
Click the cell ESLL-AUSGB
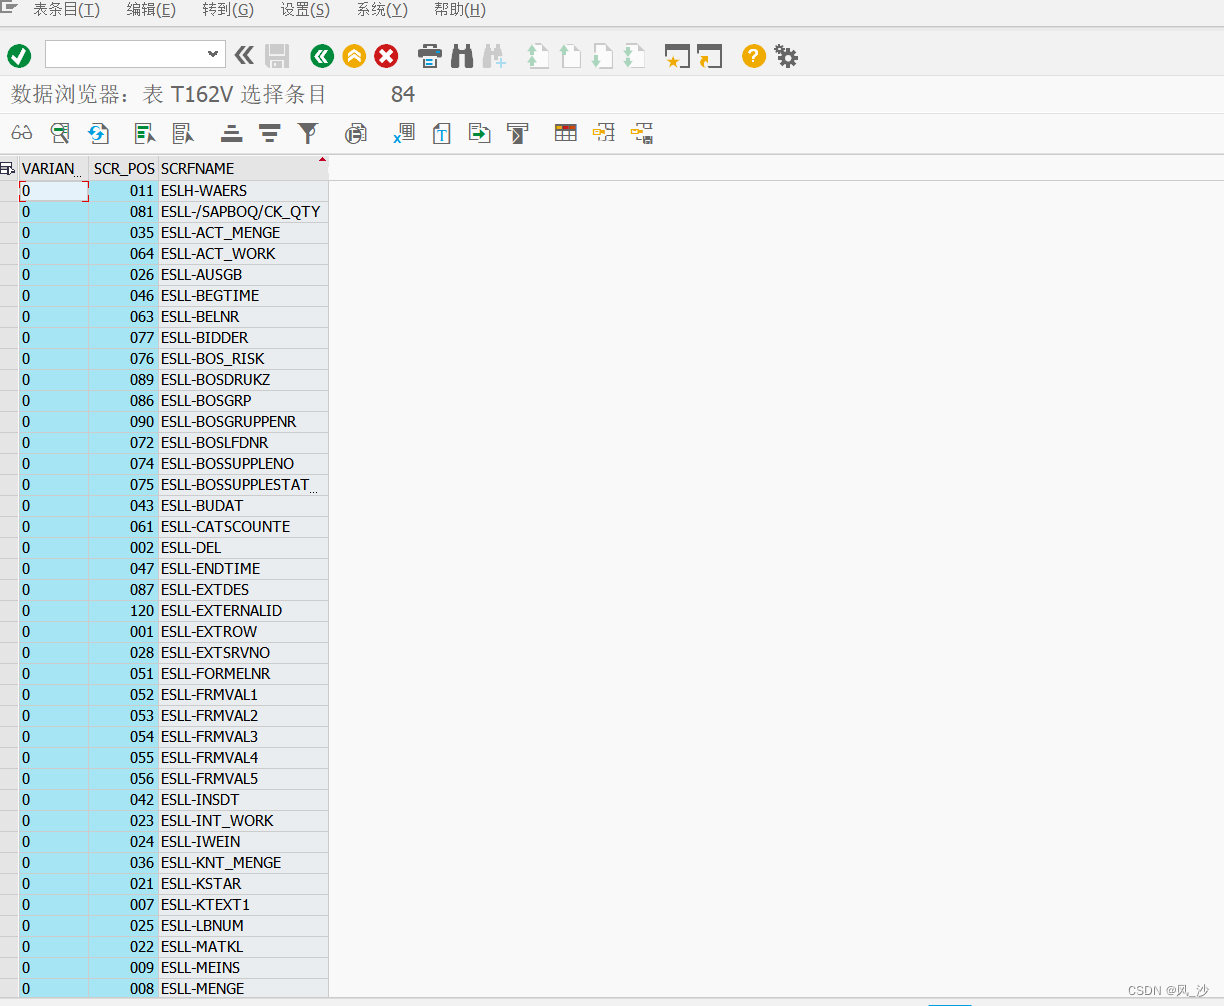click(243, 274)
